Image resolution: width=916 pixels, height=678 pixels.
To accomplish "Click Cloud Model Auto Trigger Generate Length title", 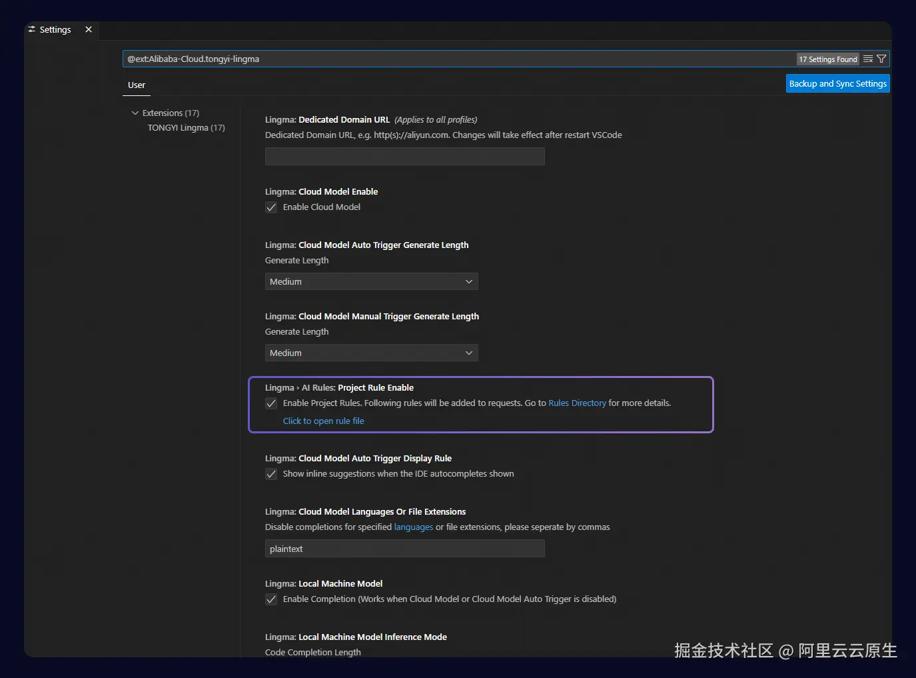I will [x=366, y=245].
